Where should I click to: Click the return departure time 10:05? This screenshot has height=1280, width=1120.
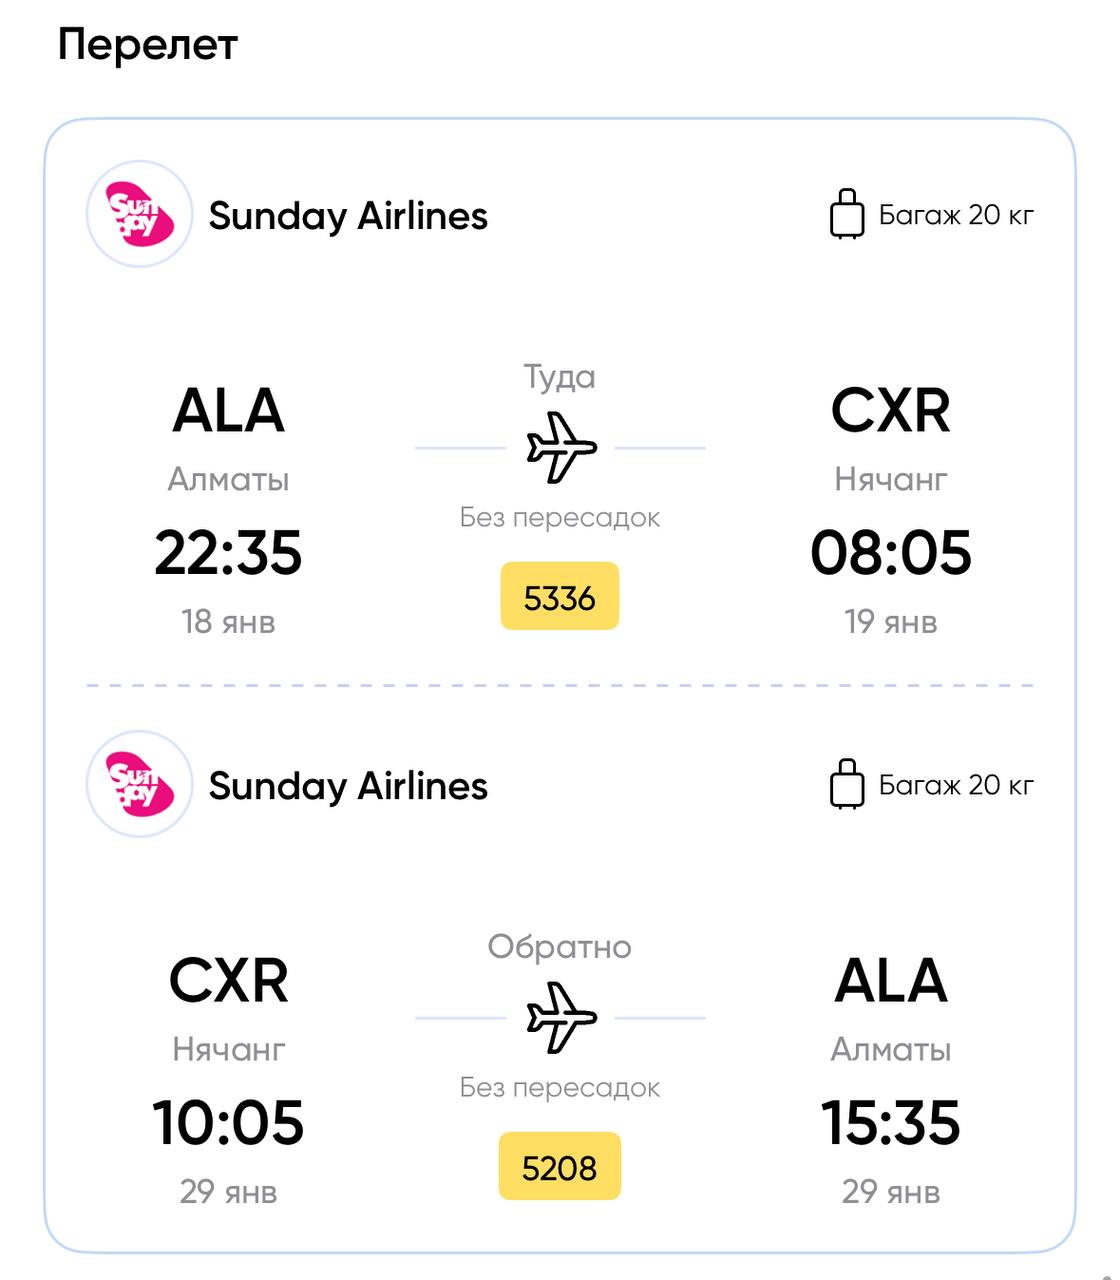[x=228, y=1123]
